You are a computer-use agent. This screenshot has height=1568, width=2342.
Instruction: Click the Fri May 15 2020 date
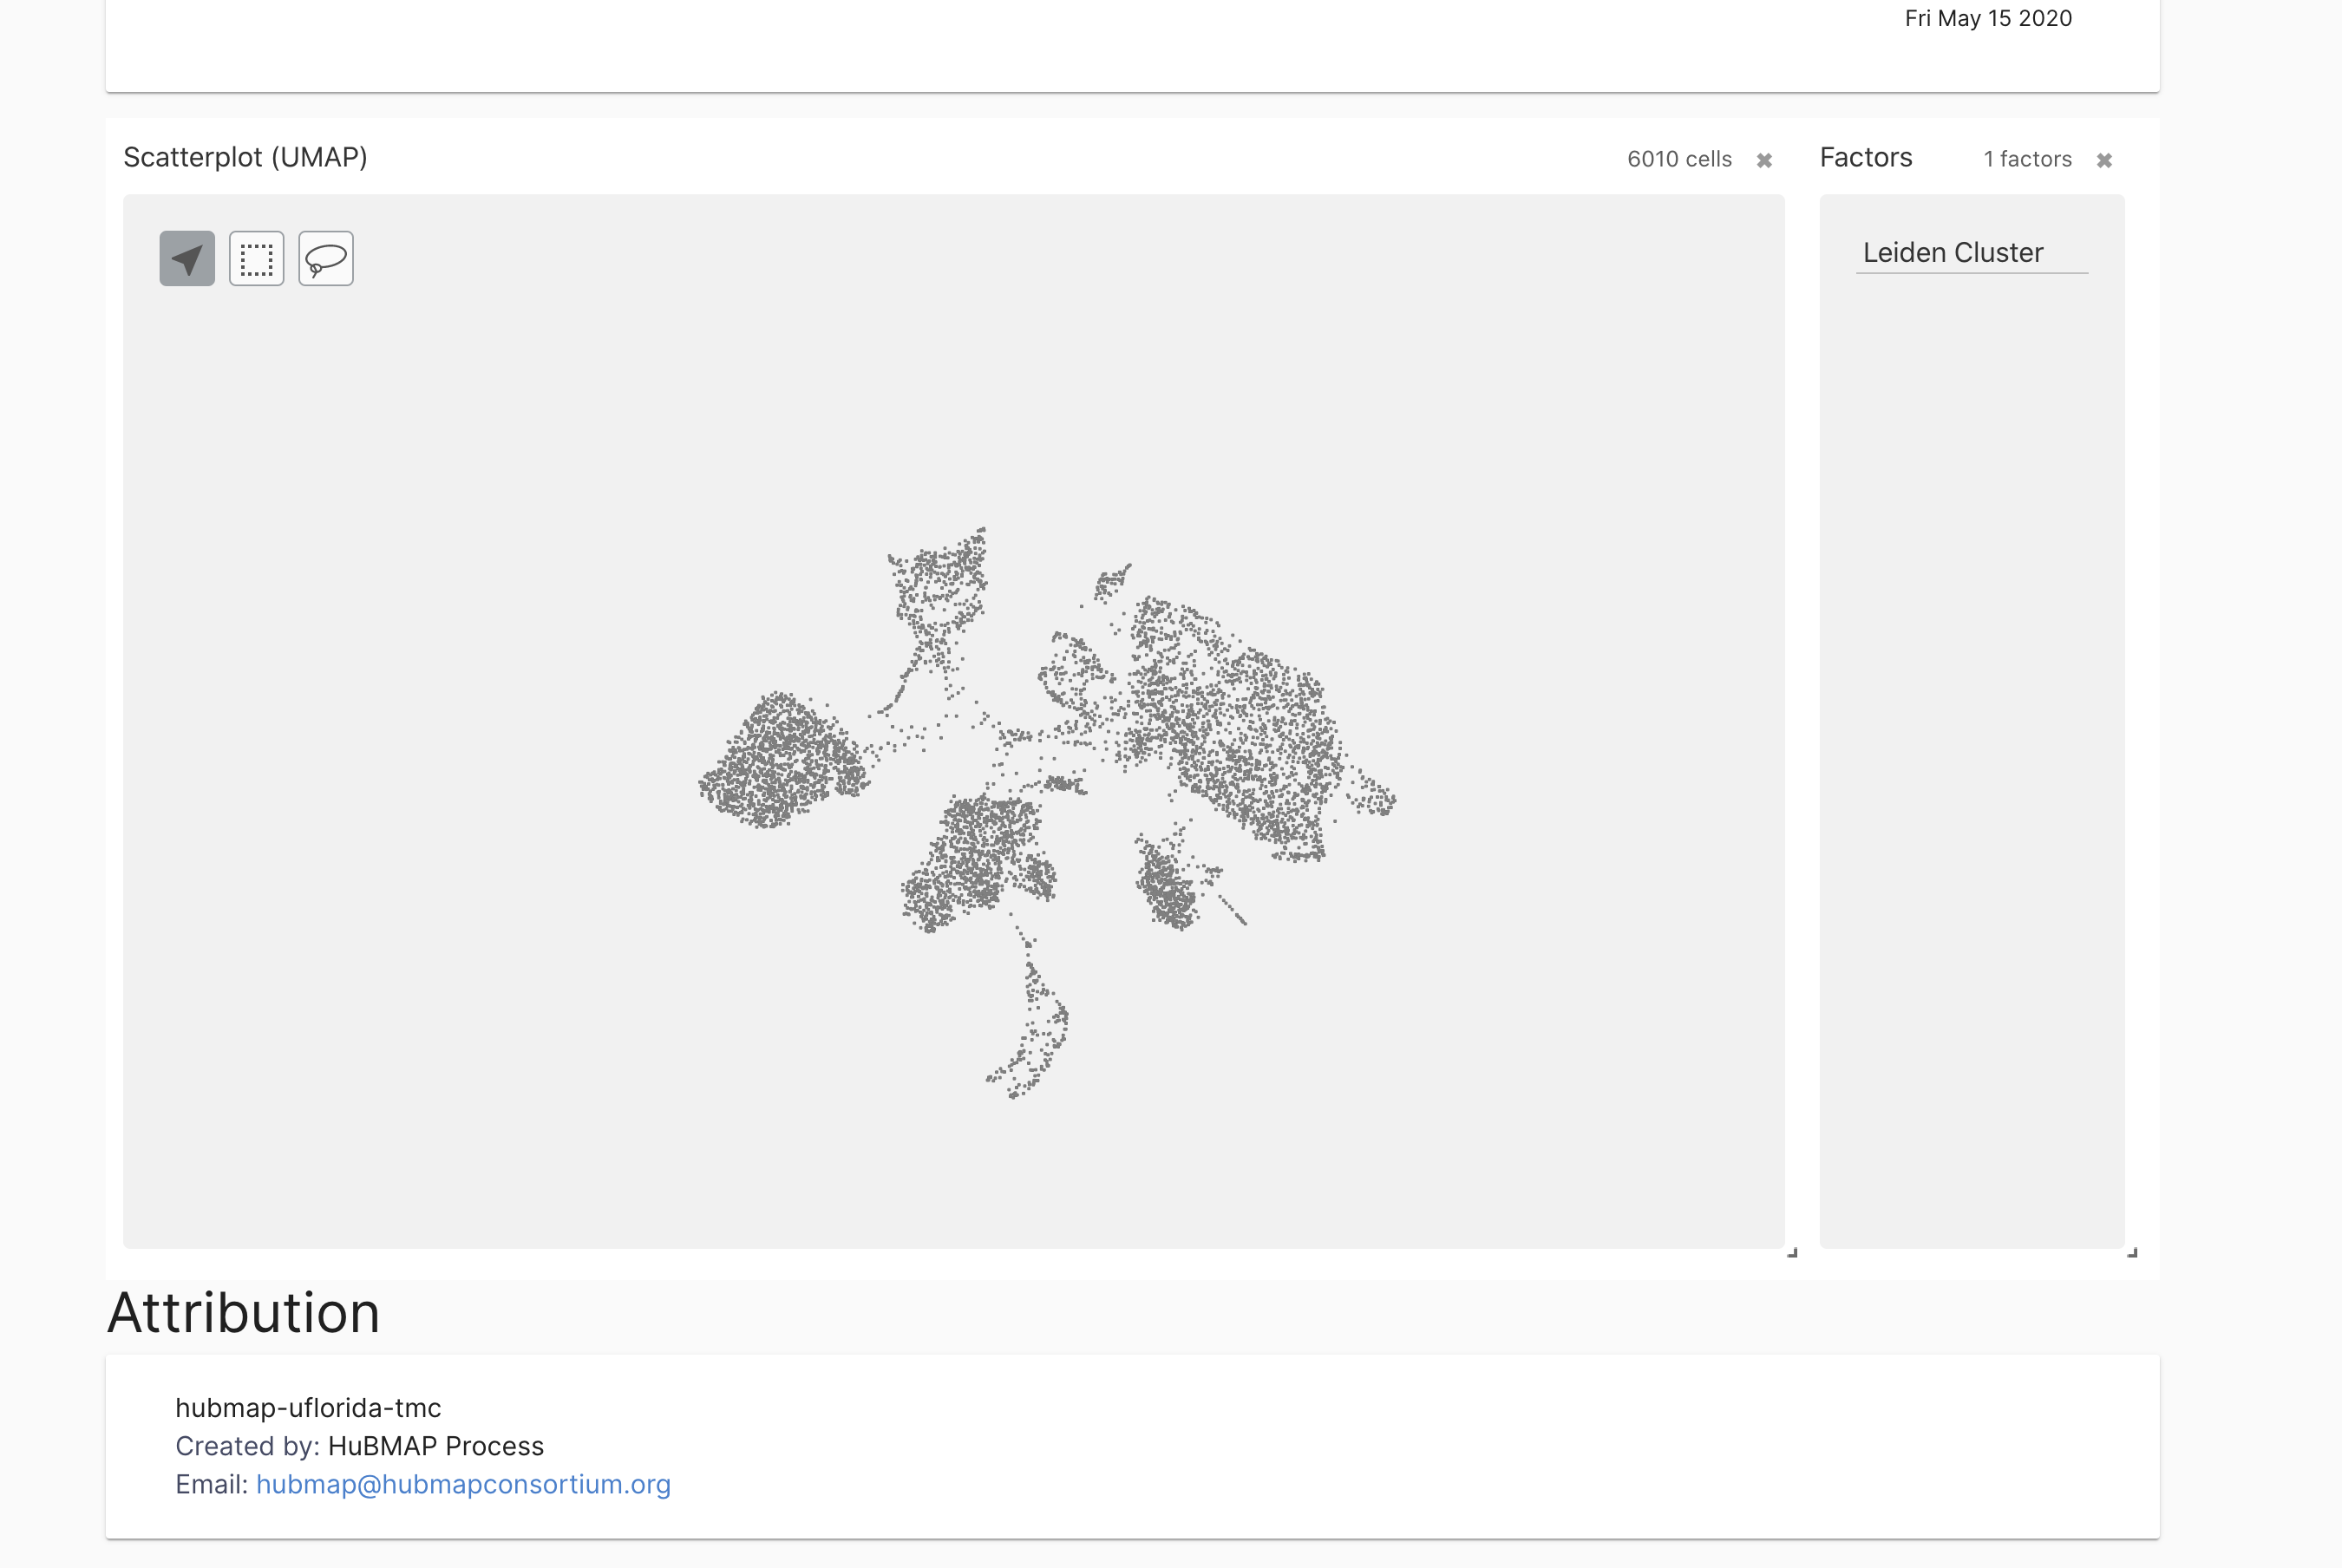1988,18
